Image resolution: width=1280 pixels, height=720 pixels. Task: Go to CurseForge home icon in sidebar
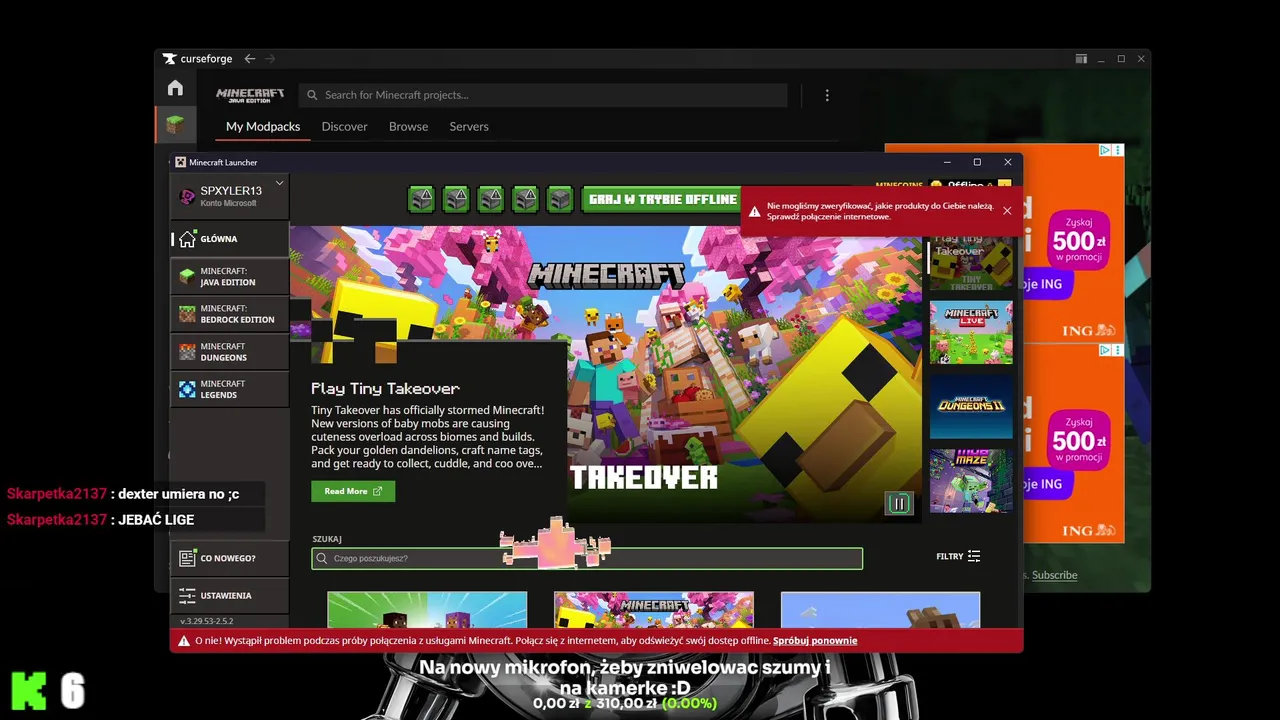[x=175, y=88]
